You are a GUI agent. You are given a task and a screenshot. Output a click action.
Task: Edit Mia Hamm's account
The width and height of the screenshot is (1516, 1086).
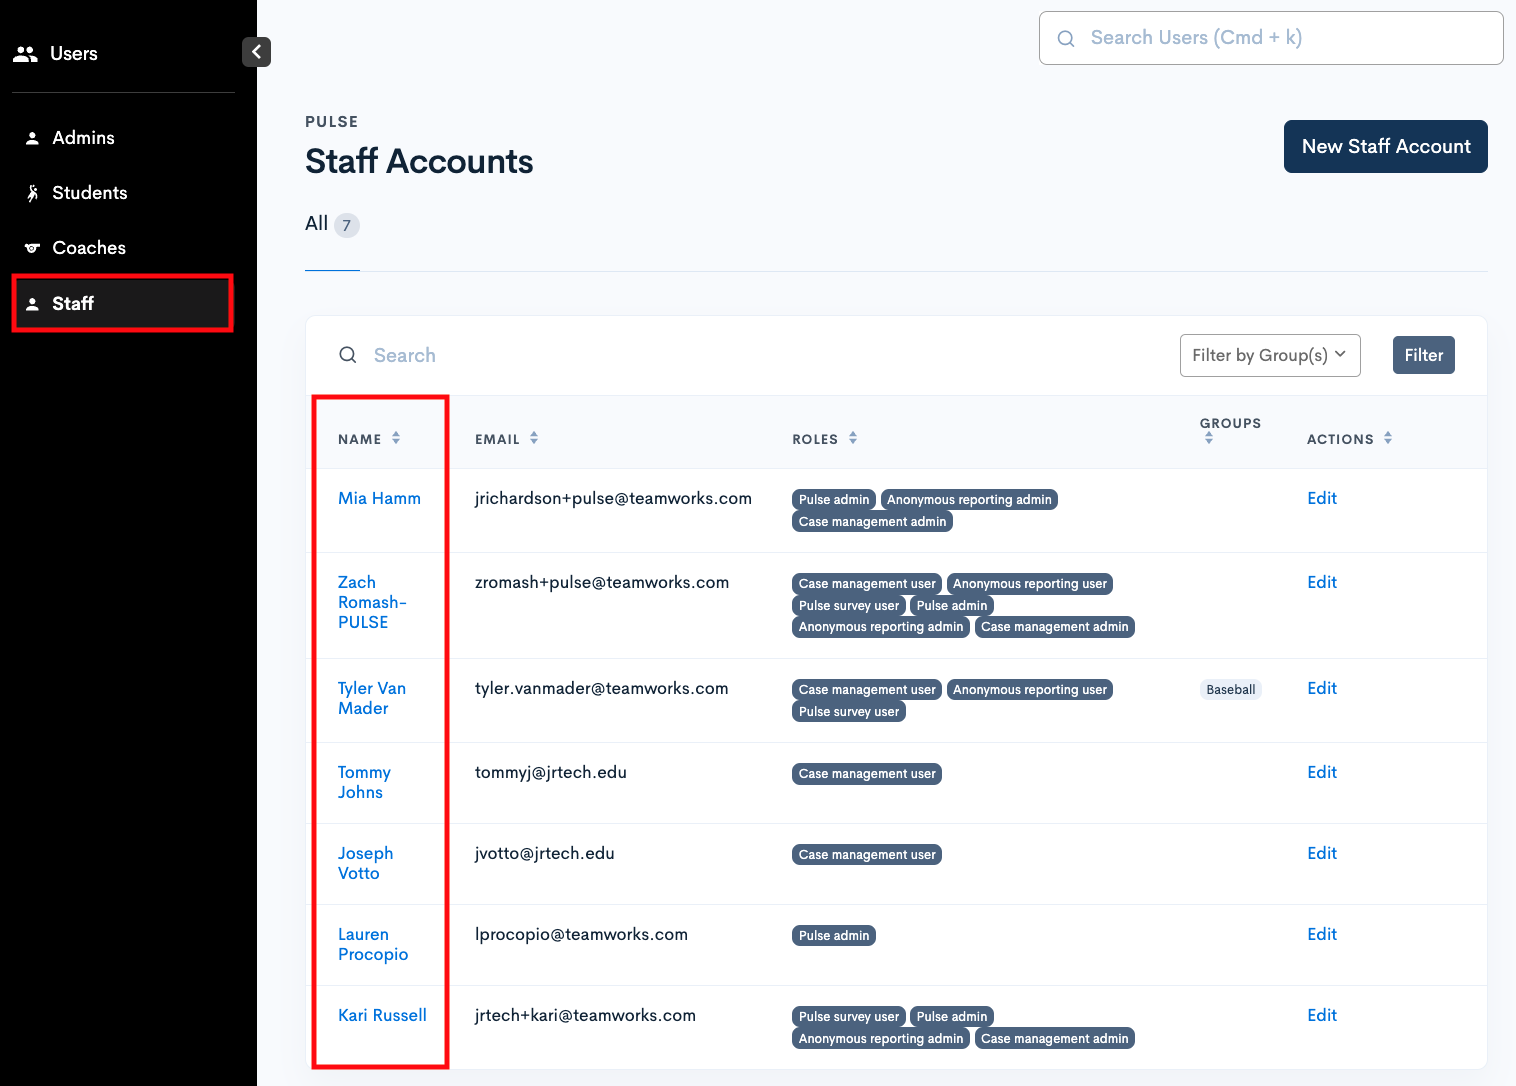click(1322, 498)
